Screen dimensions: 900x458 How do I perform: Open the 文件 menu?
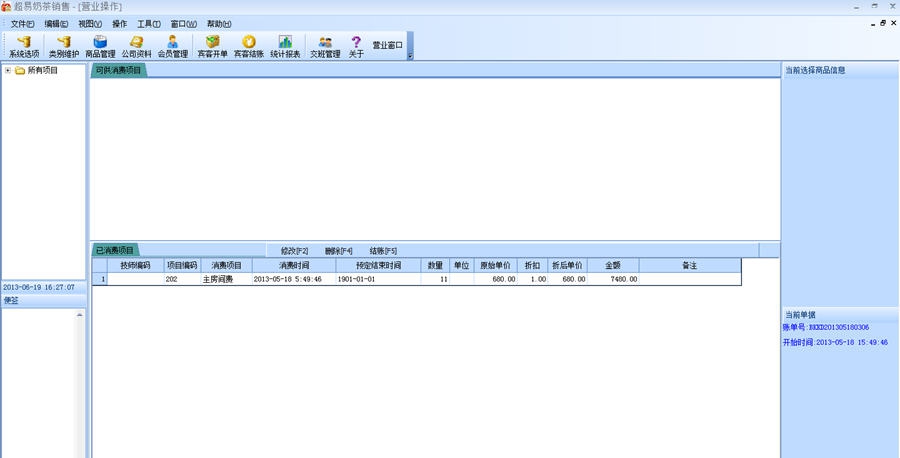pos(22,24)
